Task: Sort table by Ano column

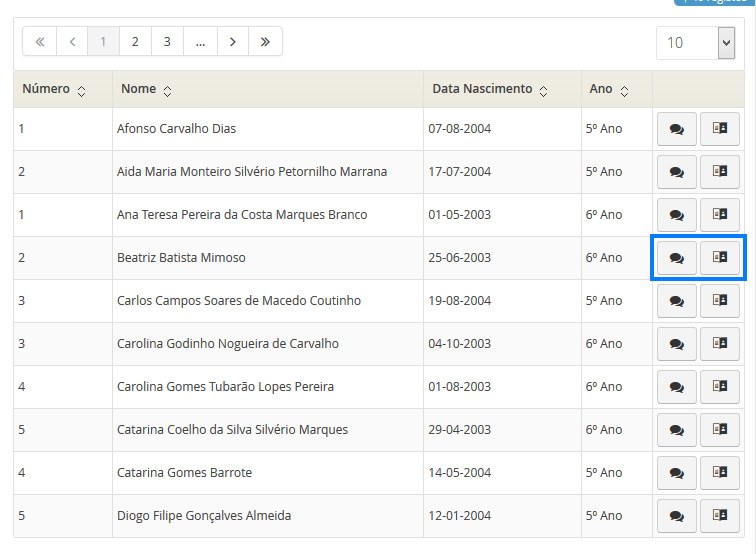Action: pyautogui.click(x=624, y=90)
